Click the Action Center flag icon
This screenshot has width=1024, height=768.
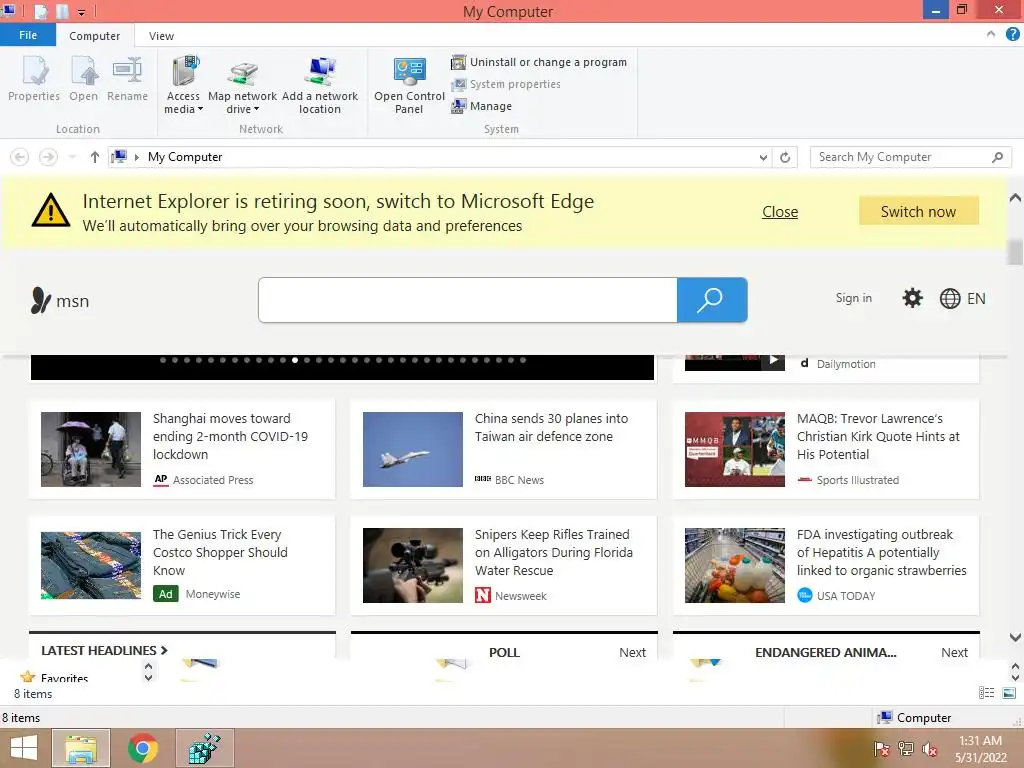point(882,749)
